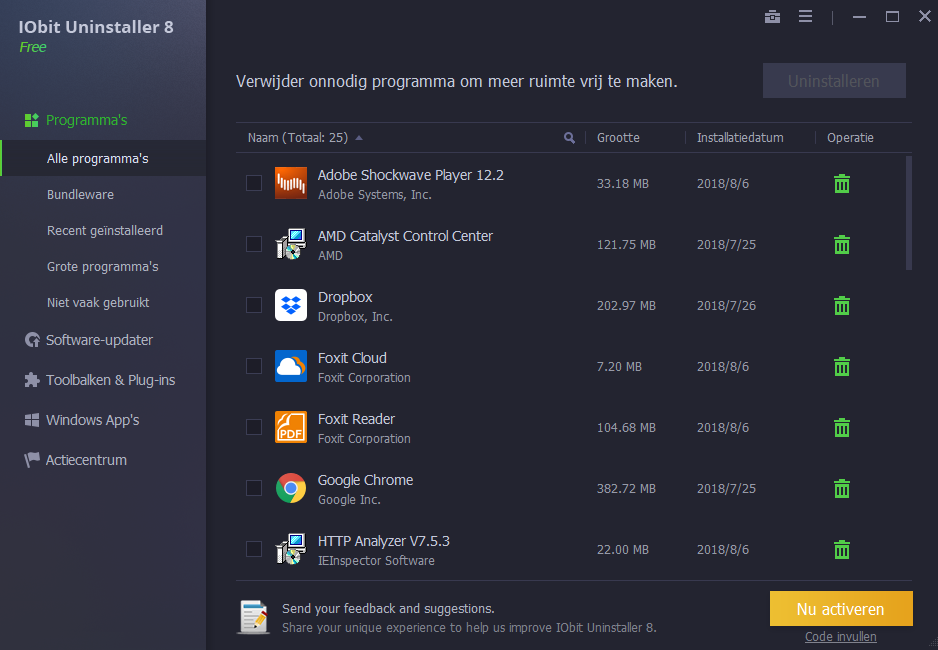This screenshot has width=938, height=650.
Task: Click trash icon for Google Chrome
Action: [842, 489]
